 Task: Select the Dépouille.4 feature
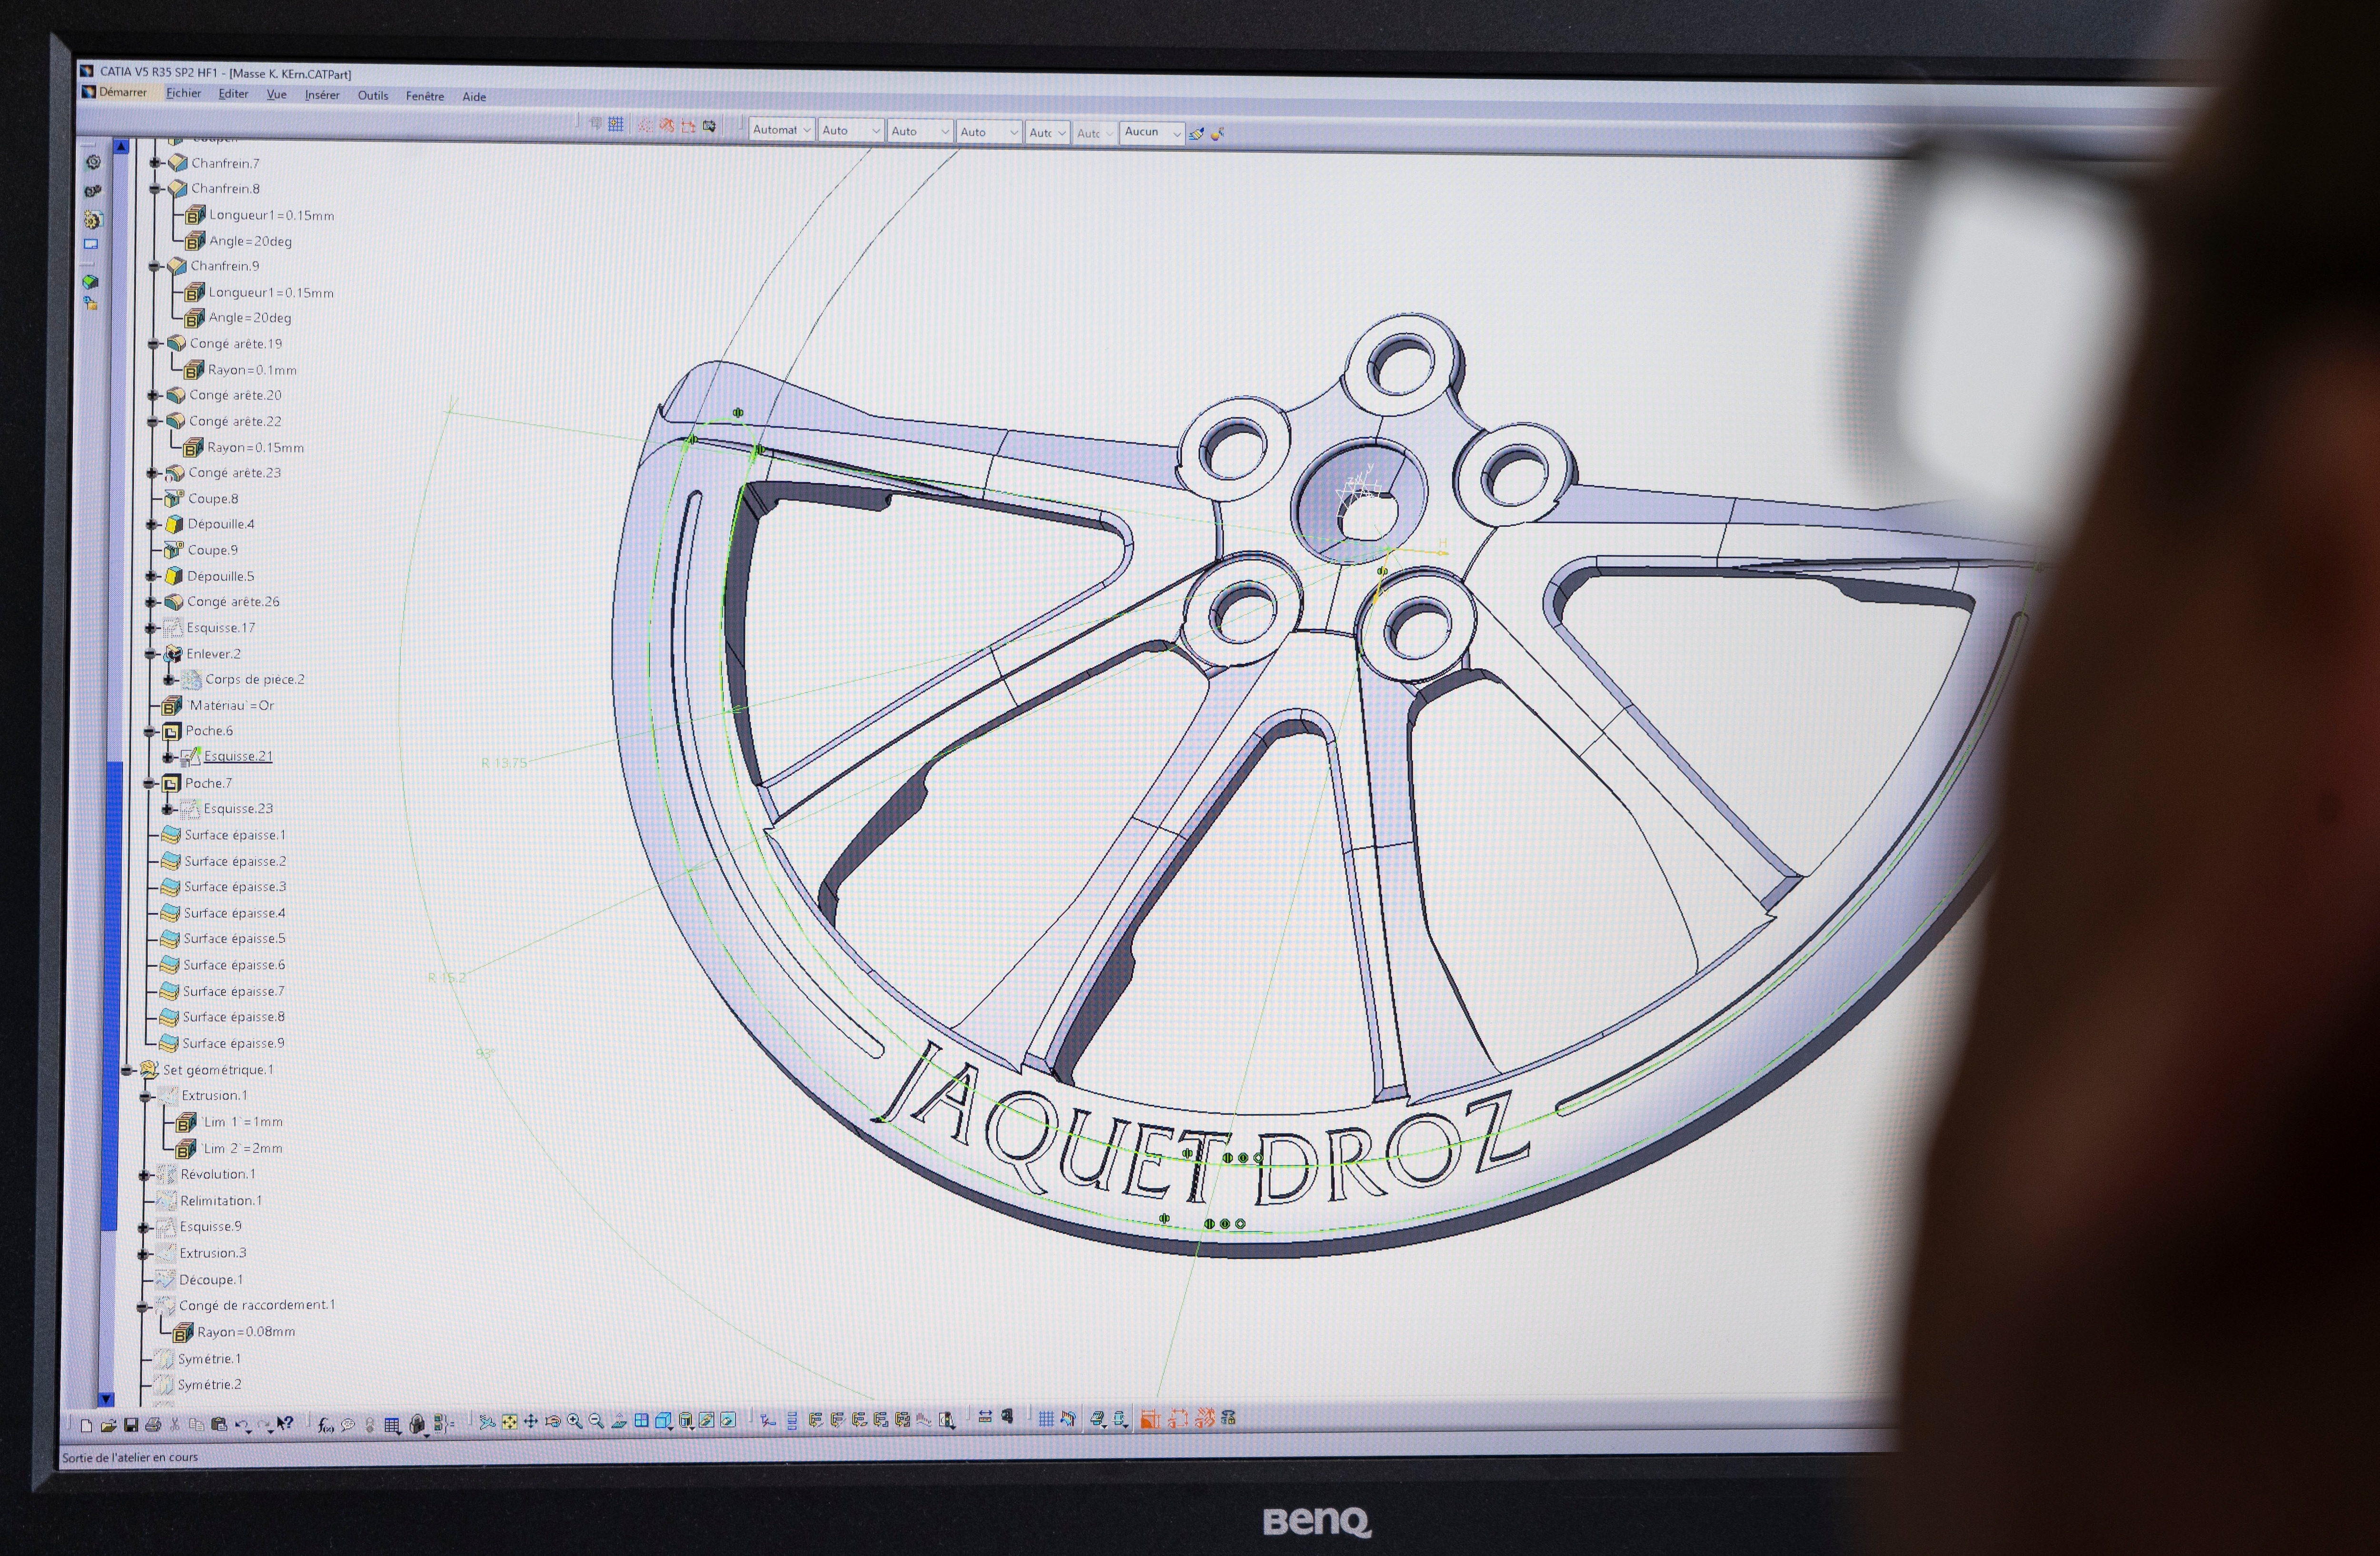(221, 524)
